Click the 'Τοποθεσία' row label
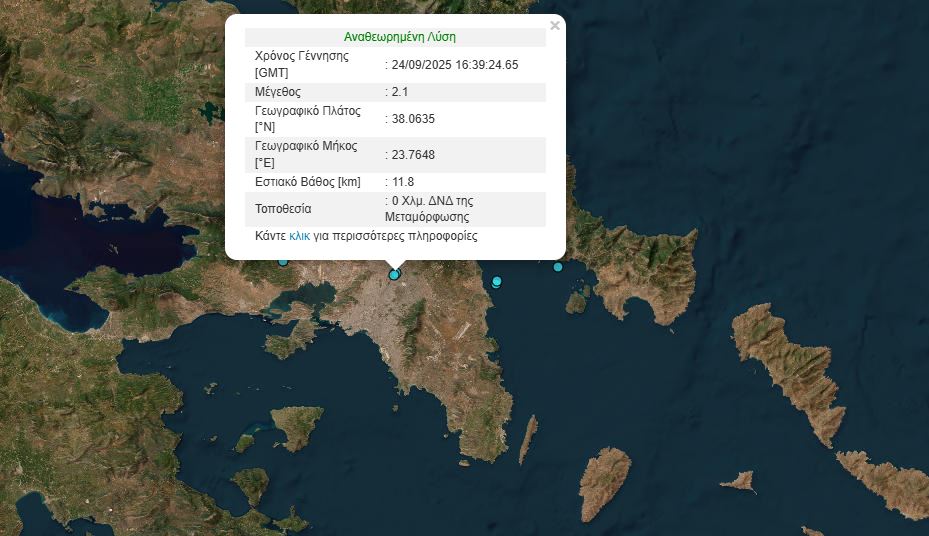Viewport: 929px width, 536px height. click(283, 209)
